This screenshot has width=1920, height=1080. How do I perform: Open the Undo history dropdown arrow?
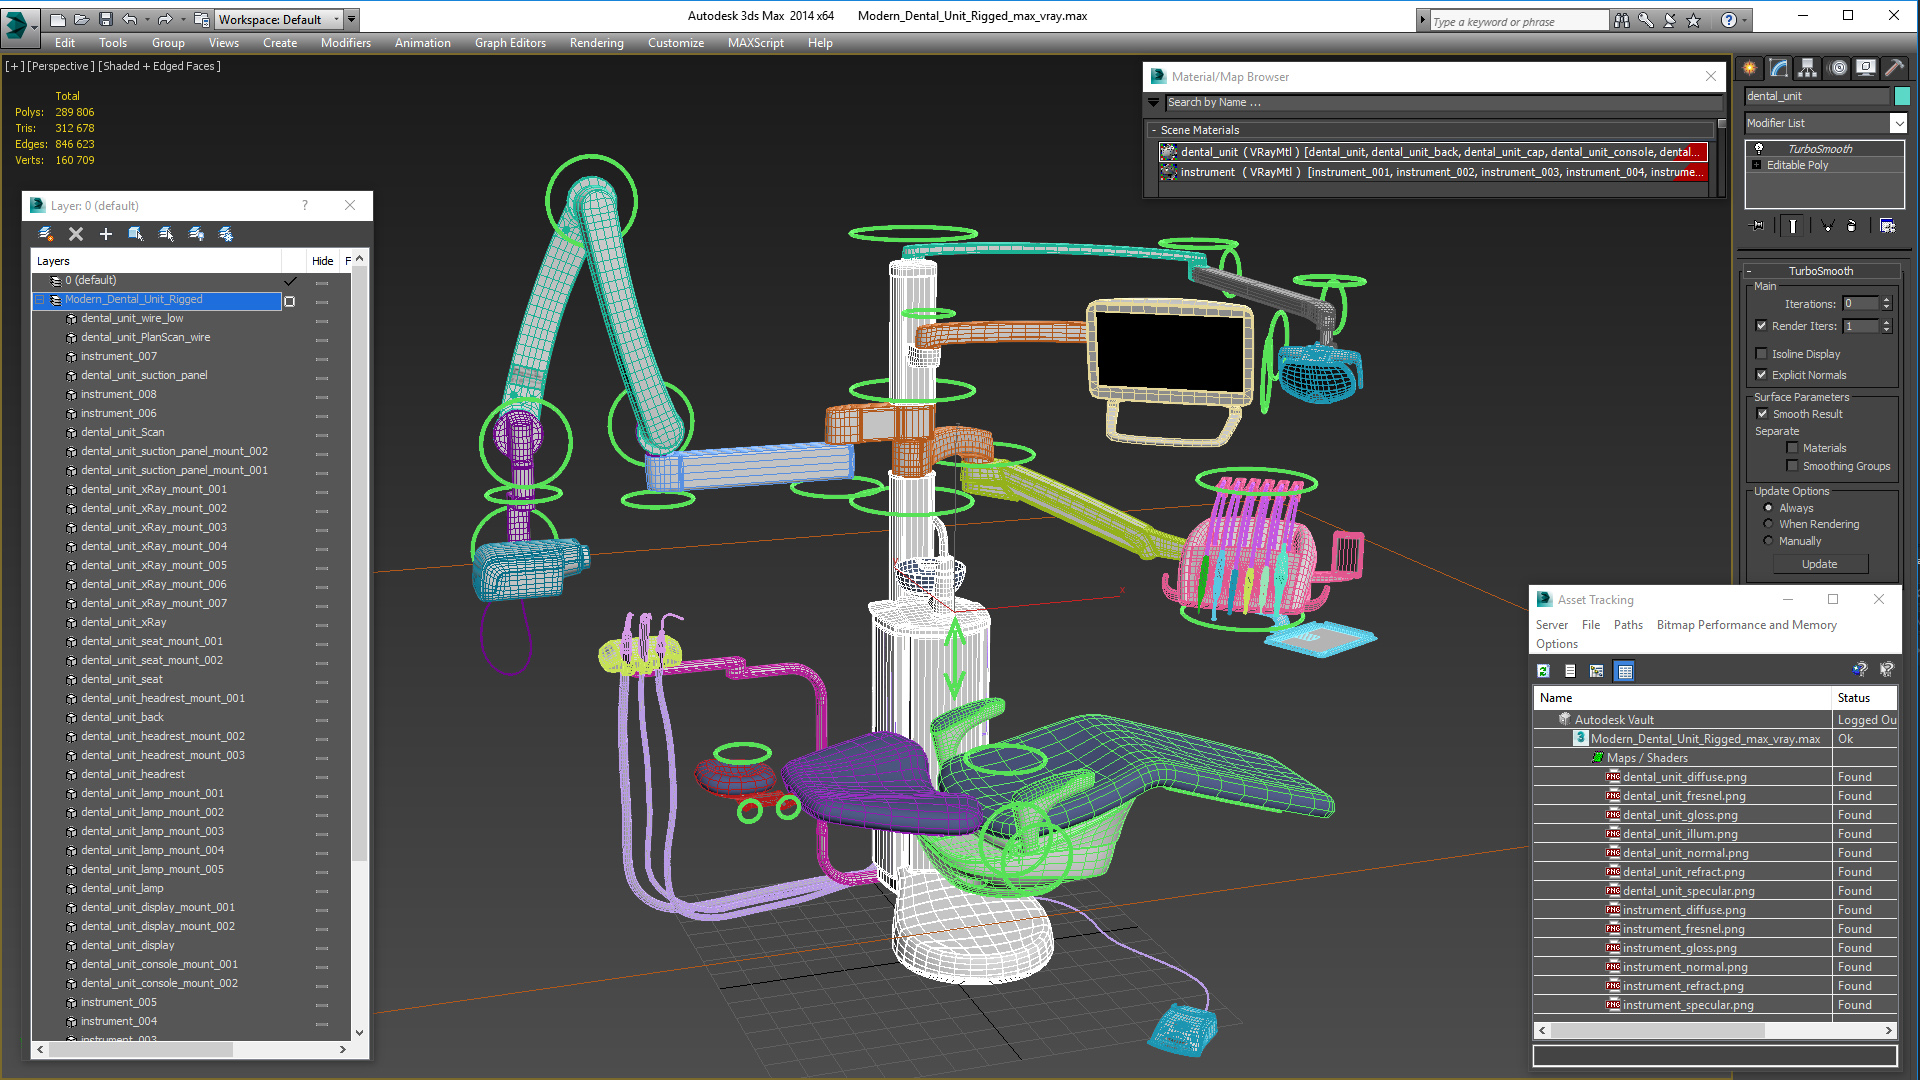147,19
